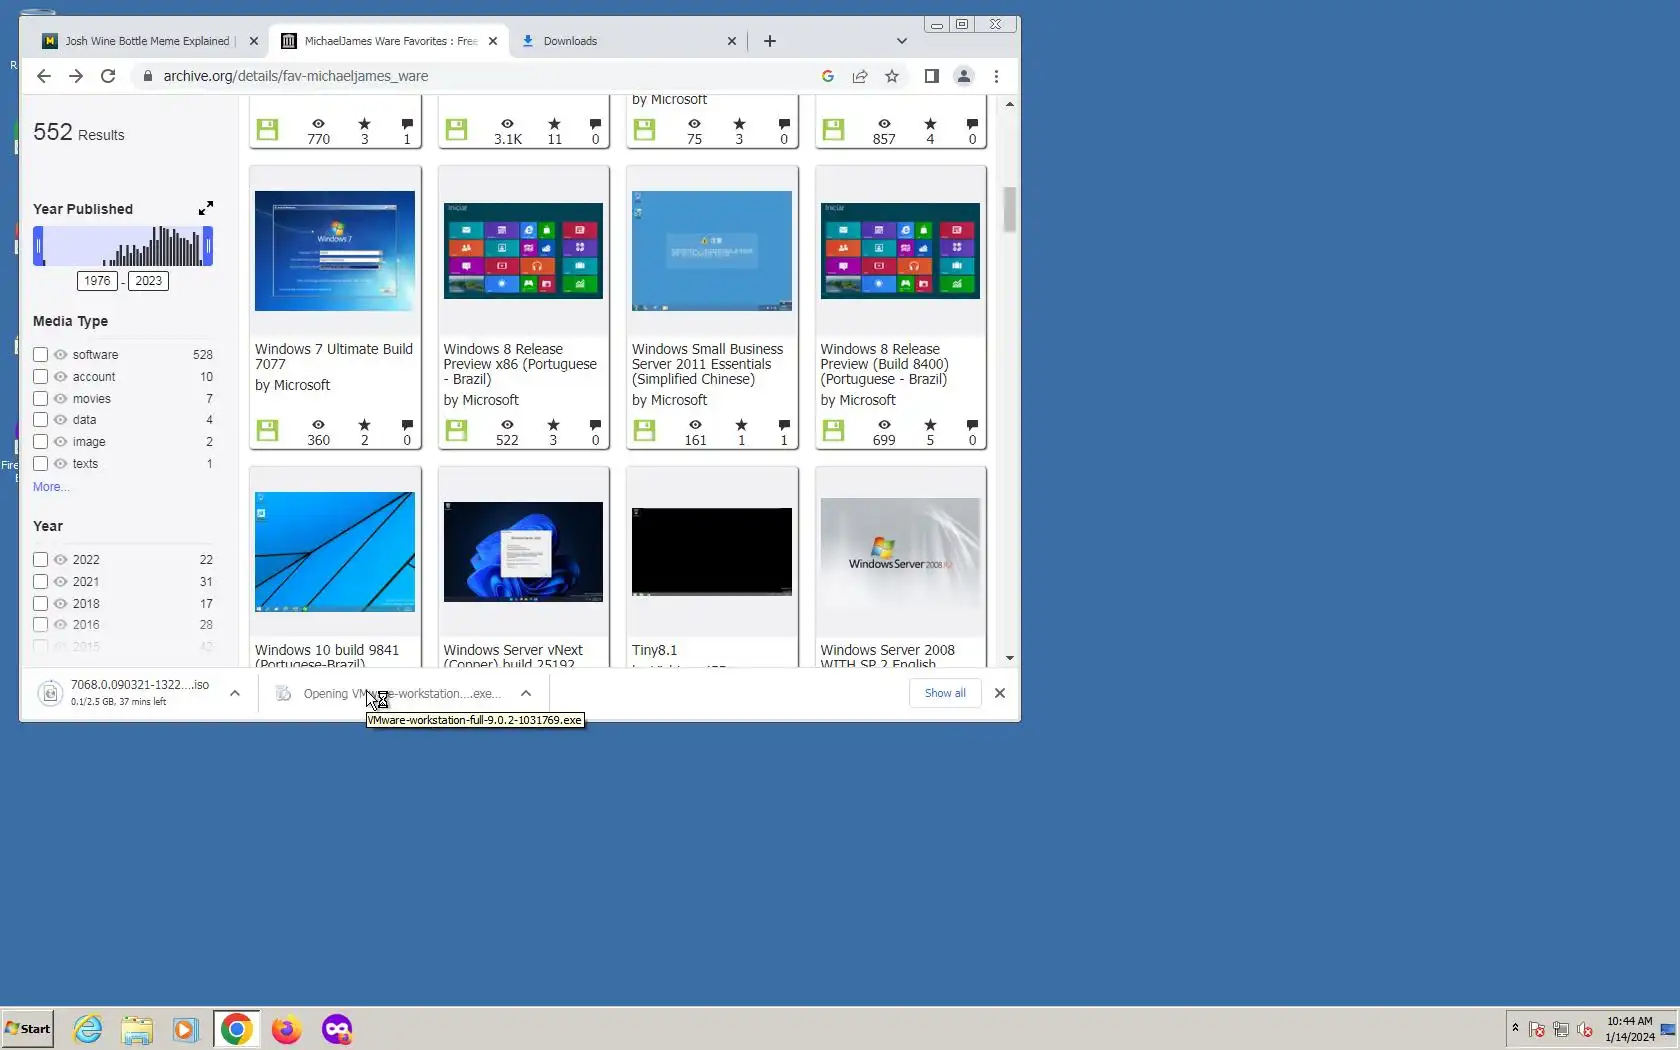
Task: Click the views eye icon on Windows 8 Build 8400 card
Action: (884, 425)
